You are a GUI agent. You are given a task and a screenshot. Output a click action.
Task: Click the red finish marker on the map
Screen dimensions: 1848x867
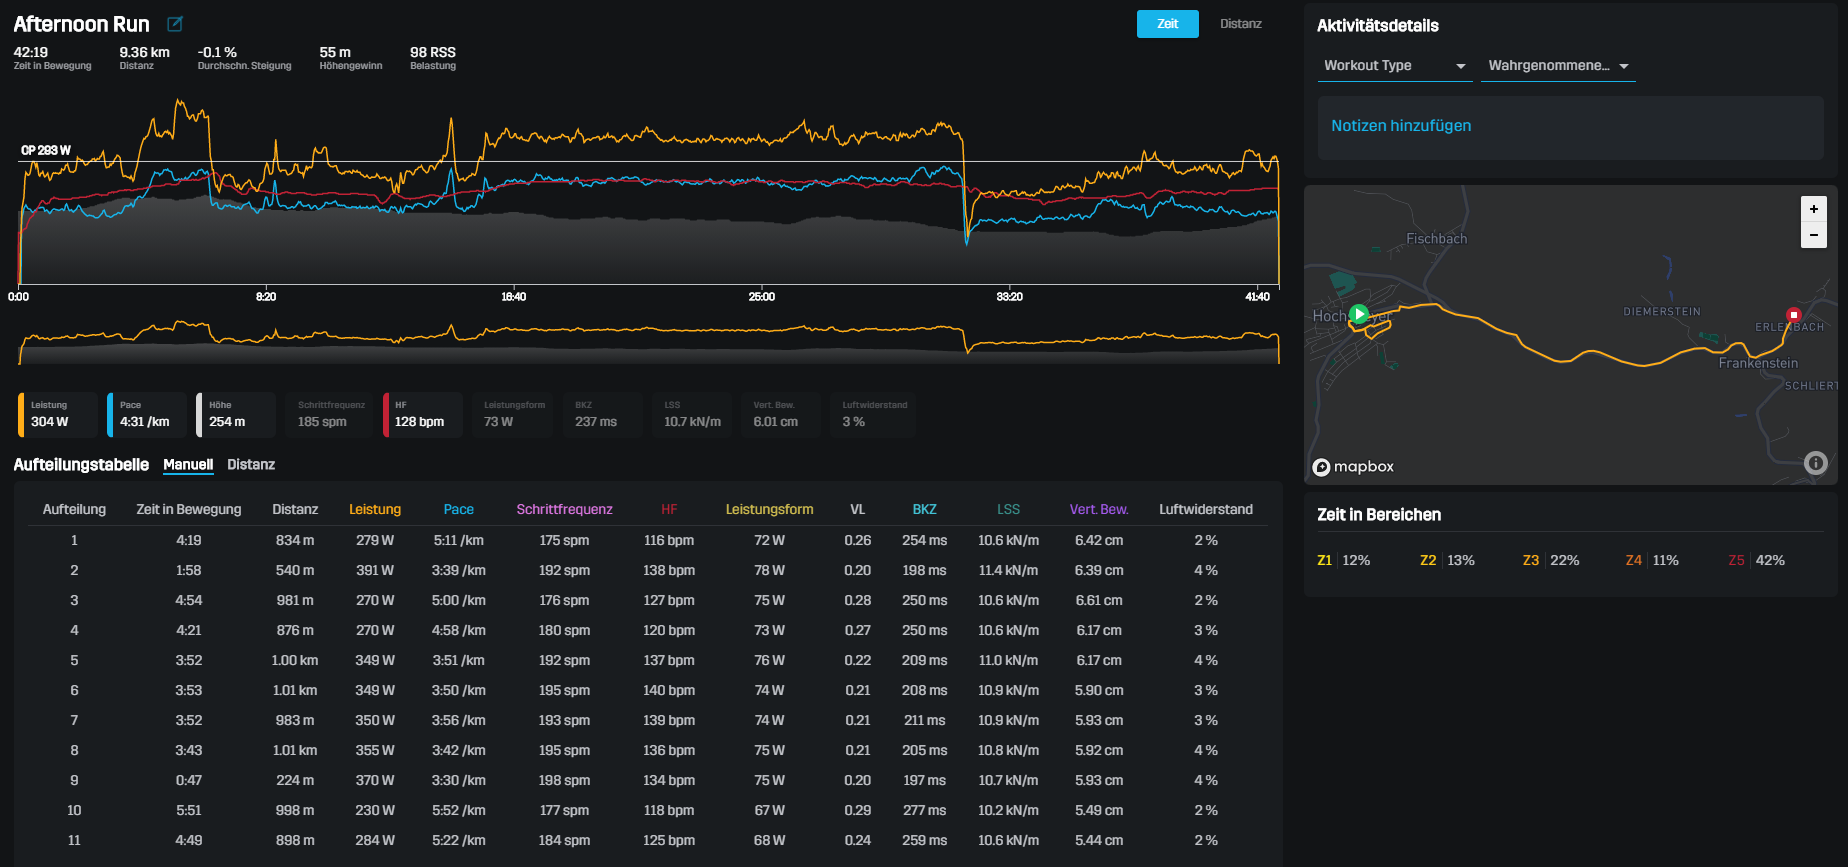point(1793,315)
